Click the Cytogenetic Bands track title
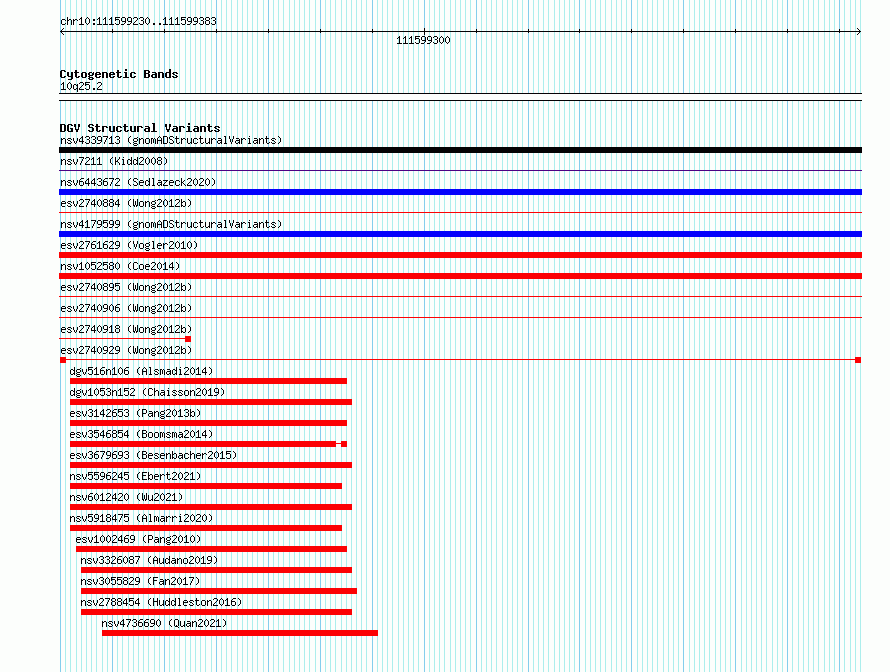The height and width of the screenshot is (672, 890). (119, 74)
